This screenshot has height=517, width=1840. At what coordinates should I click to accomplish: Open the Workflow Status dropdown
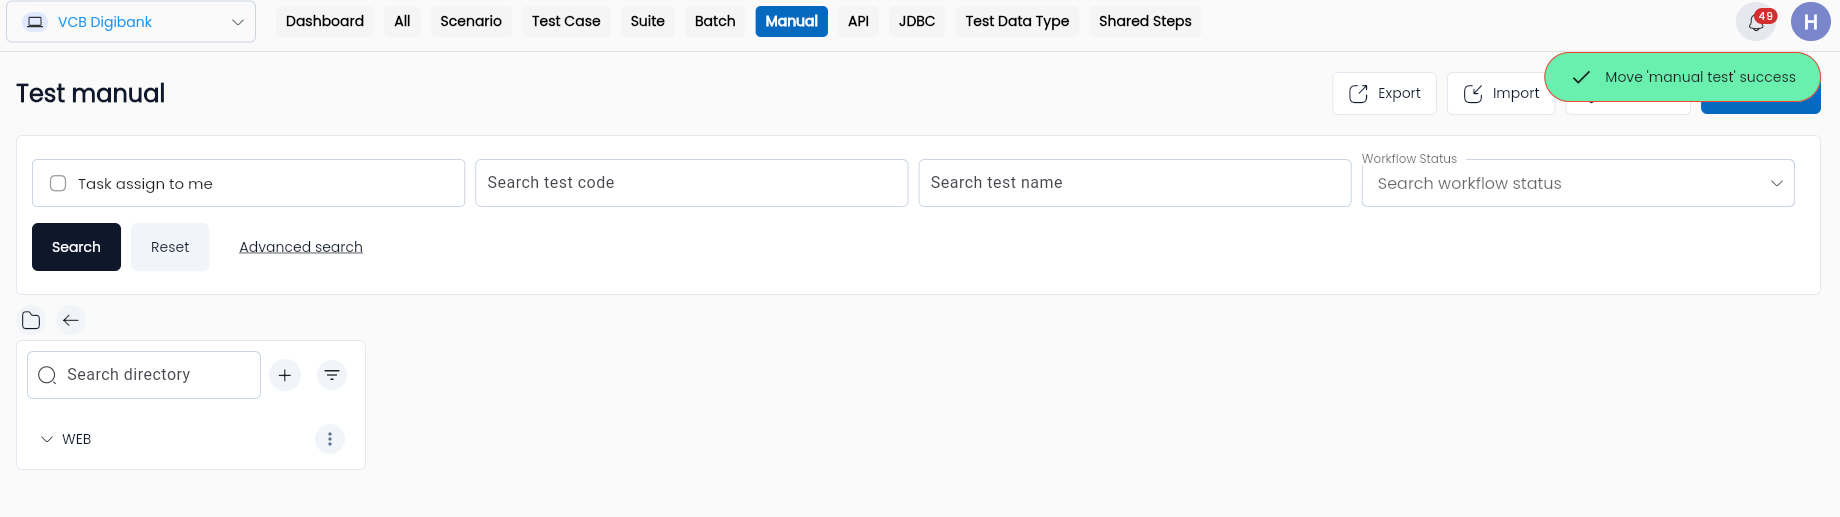click(x=1578, y=183)
